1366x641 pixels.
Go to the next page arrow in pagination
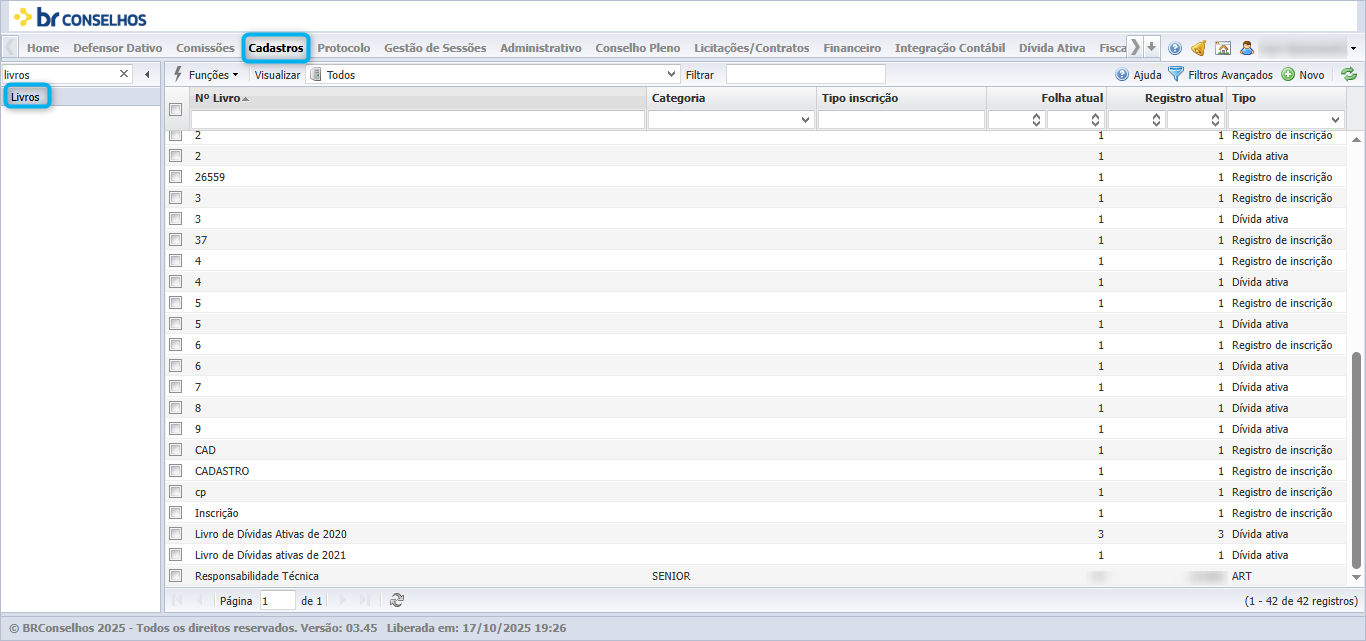click(343, 600)
